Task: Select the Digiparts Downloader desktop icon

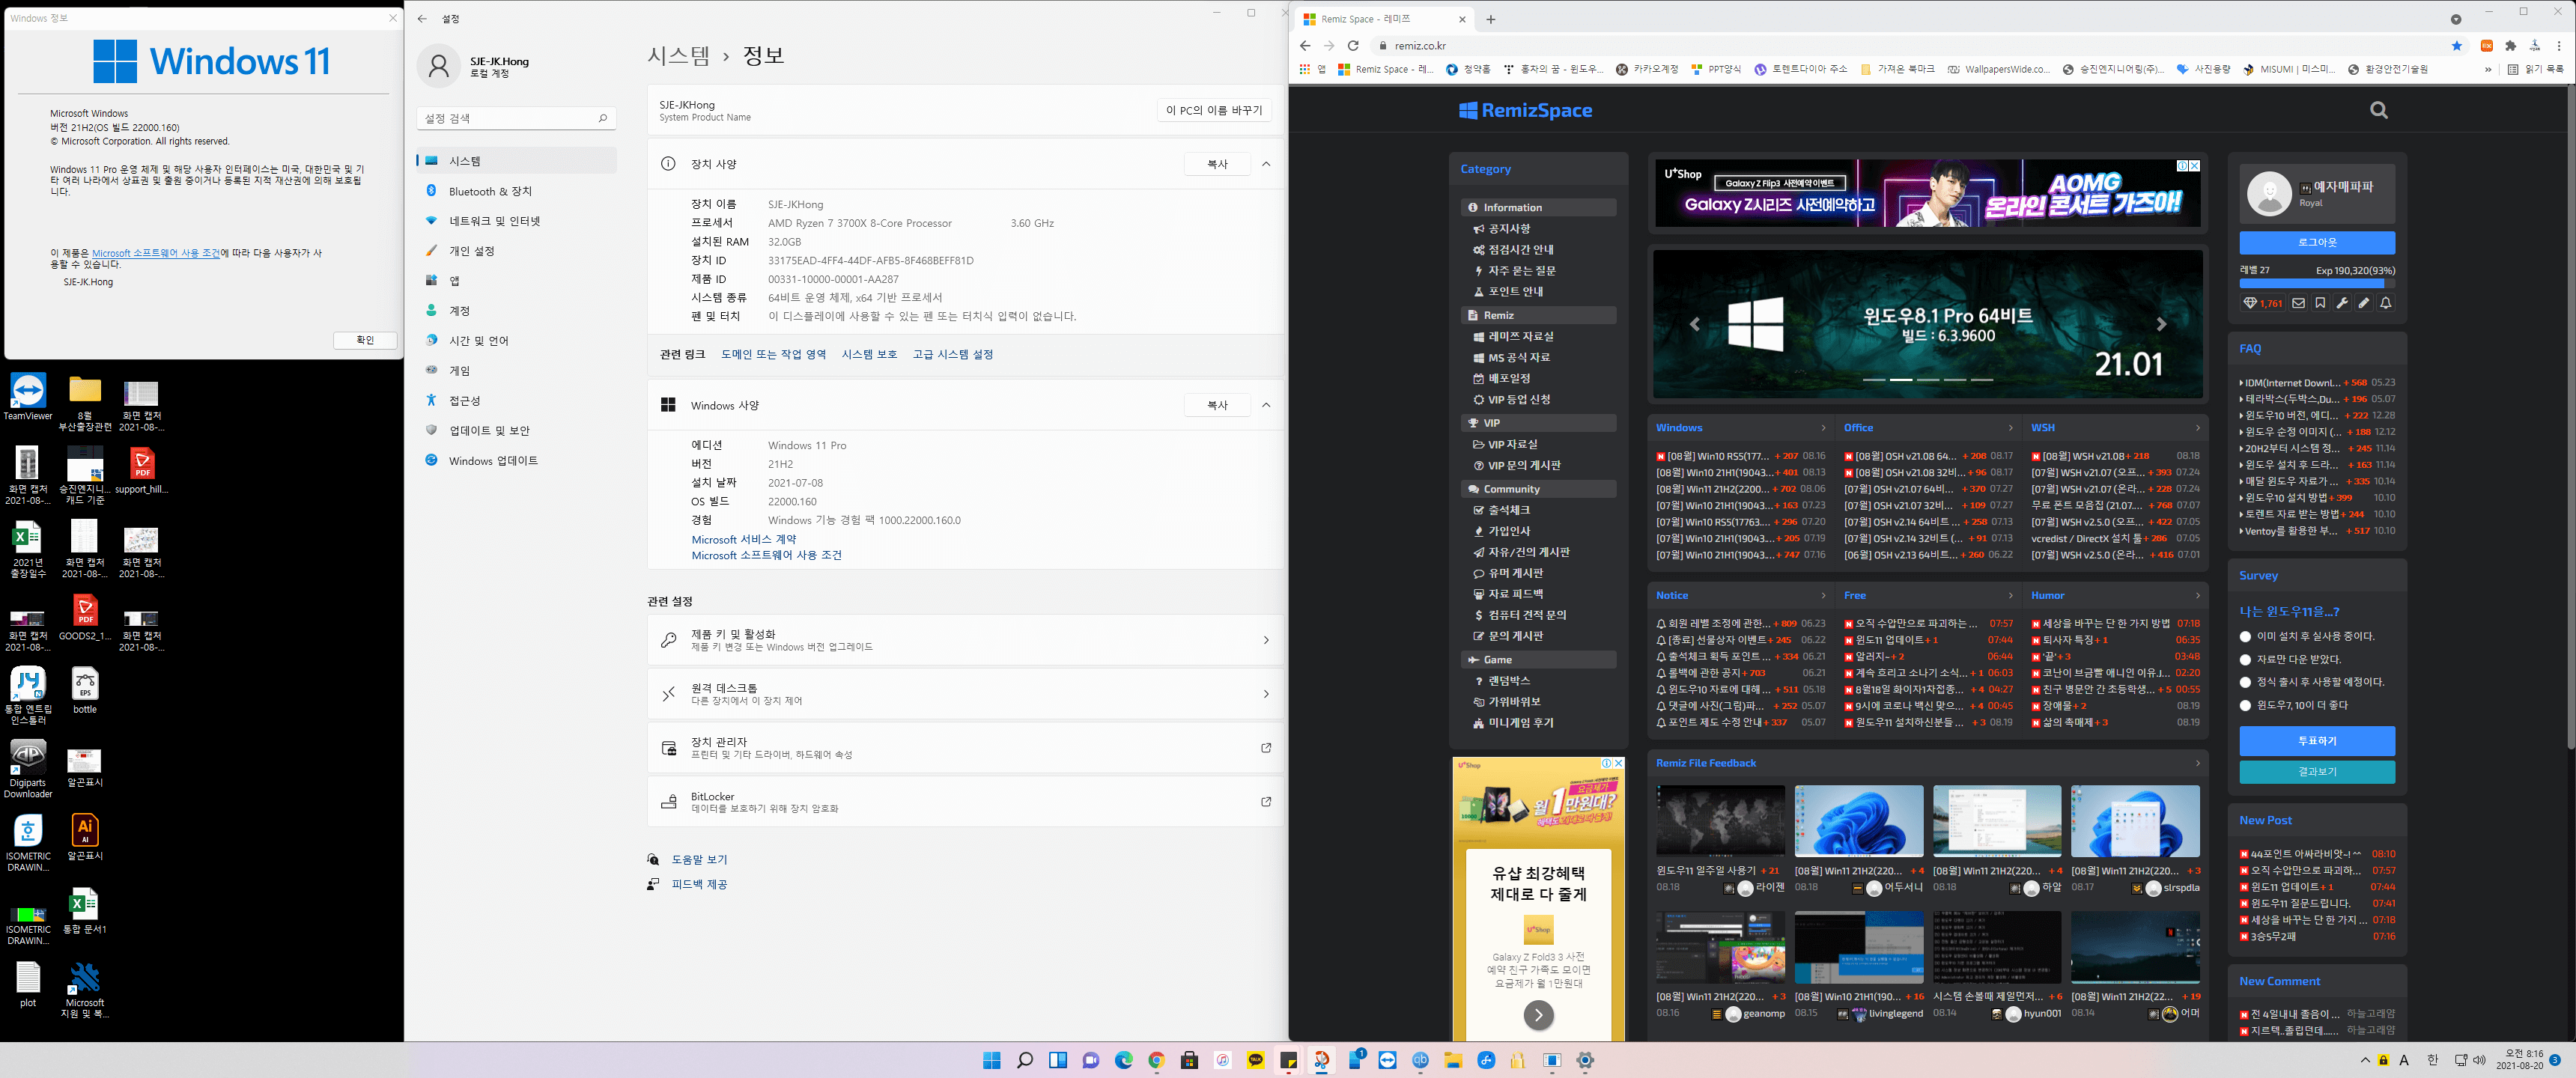Action: (28, 769)
